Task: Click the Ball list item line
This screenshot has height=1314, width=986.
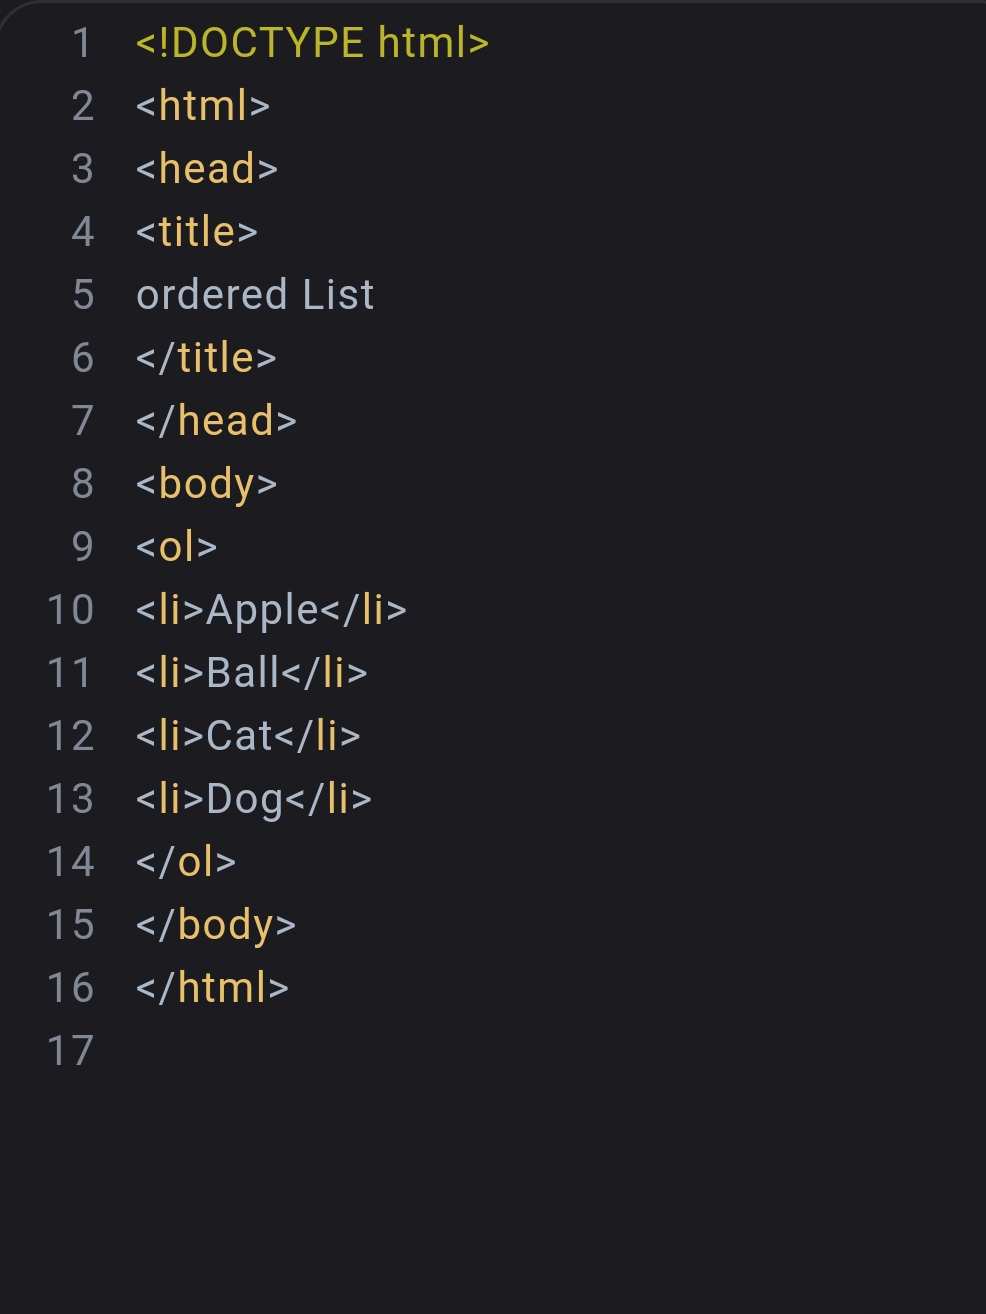Action: [x=252, y=673]
